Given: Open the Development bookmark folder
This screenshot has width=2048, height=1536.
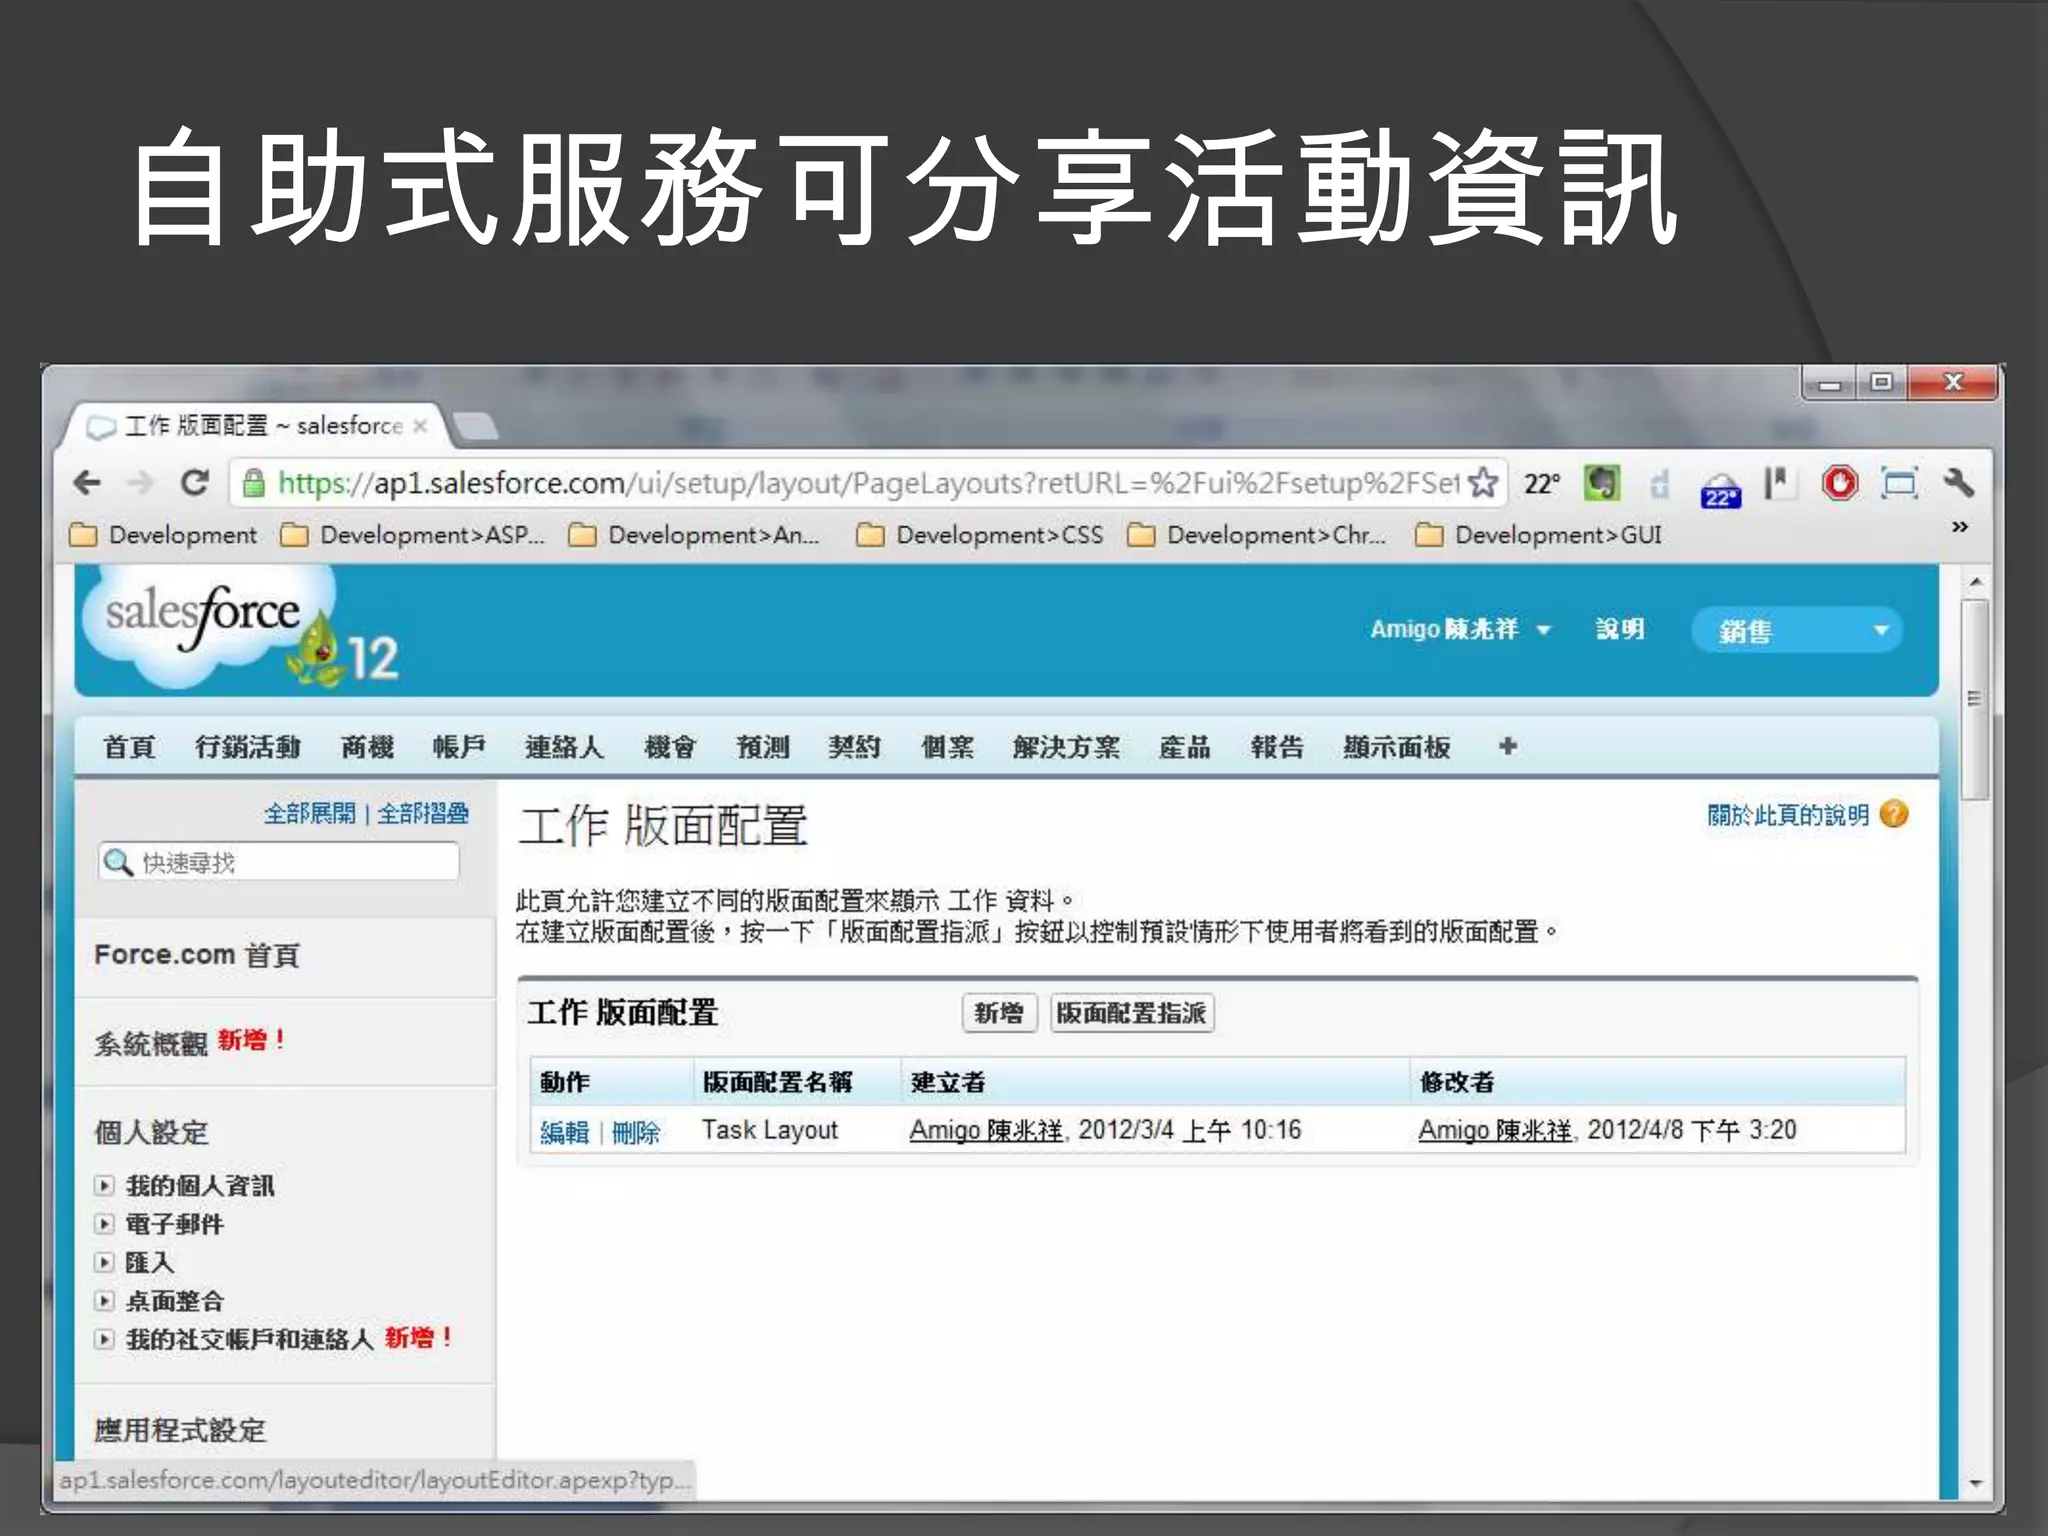Looking at the screenshot, I should [x=163, y=535].
